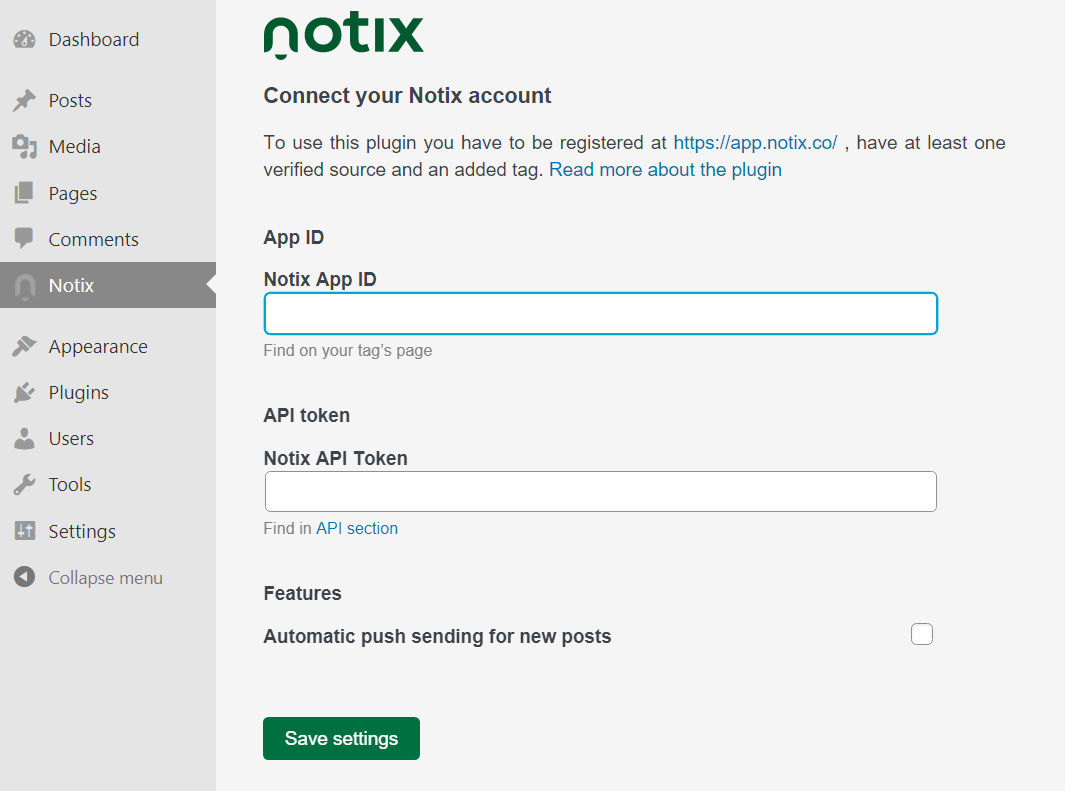Open Settings in the sidebar
This screenshot has height=791, width=1065.
82,532
